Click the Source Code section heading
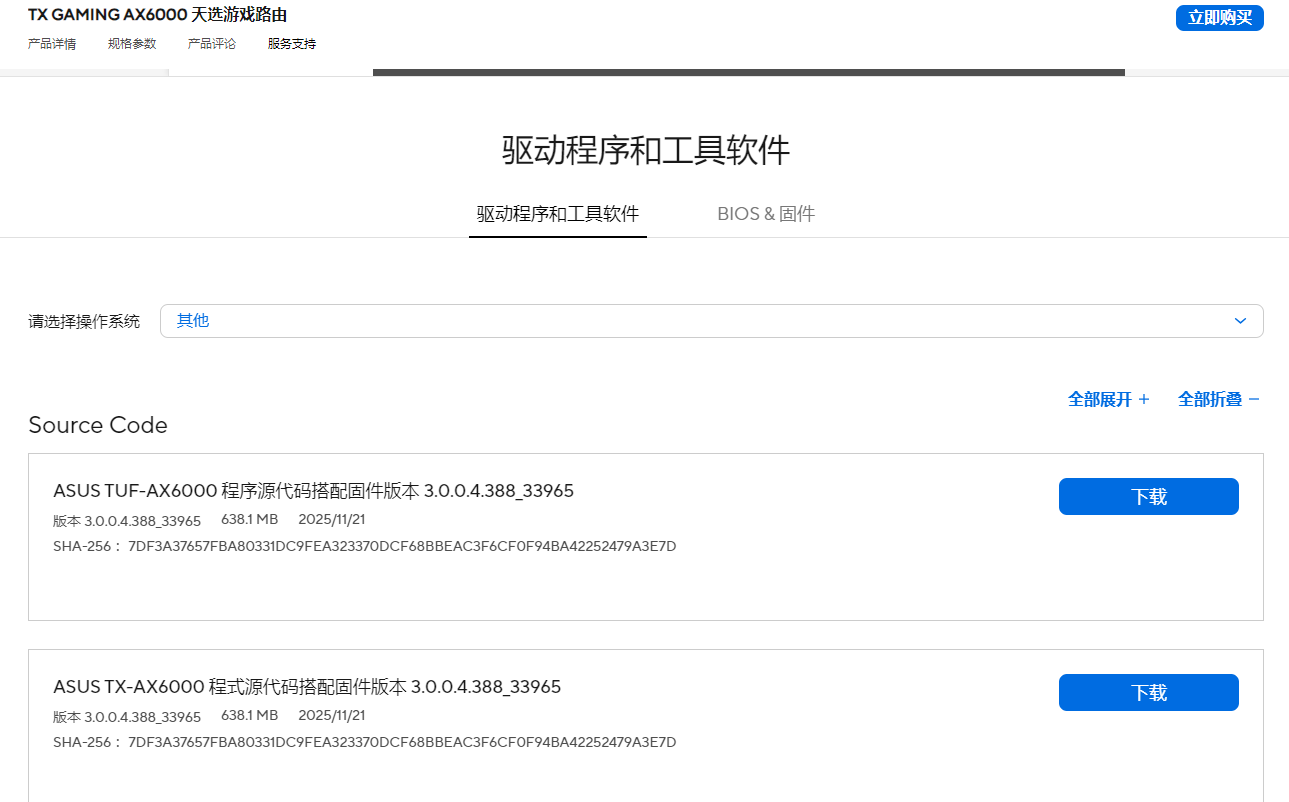Image resolution: width=1289 pixels, height=802 pixels. (x=97, y=425)
